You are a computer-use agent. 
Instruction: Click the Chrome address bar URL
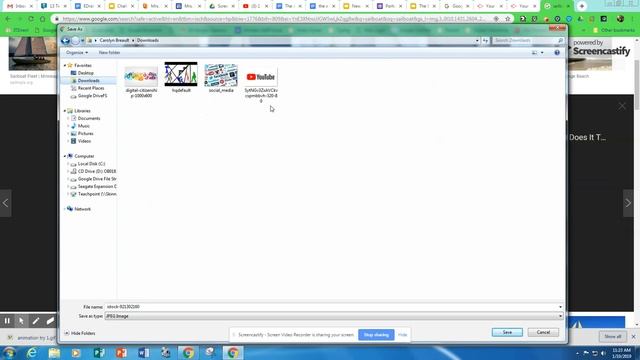pos(273,19)
